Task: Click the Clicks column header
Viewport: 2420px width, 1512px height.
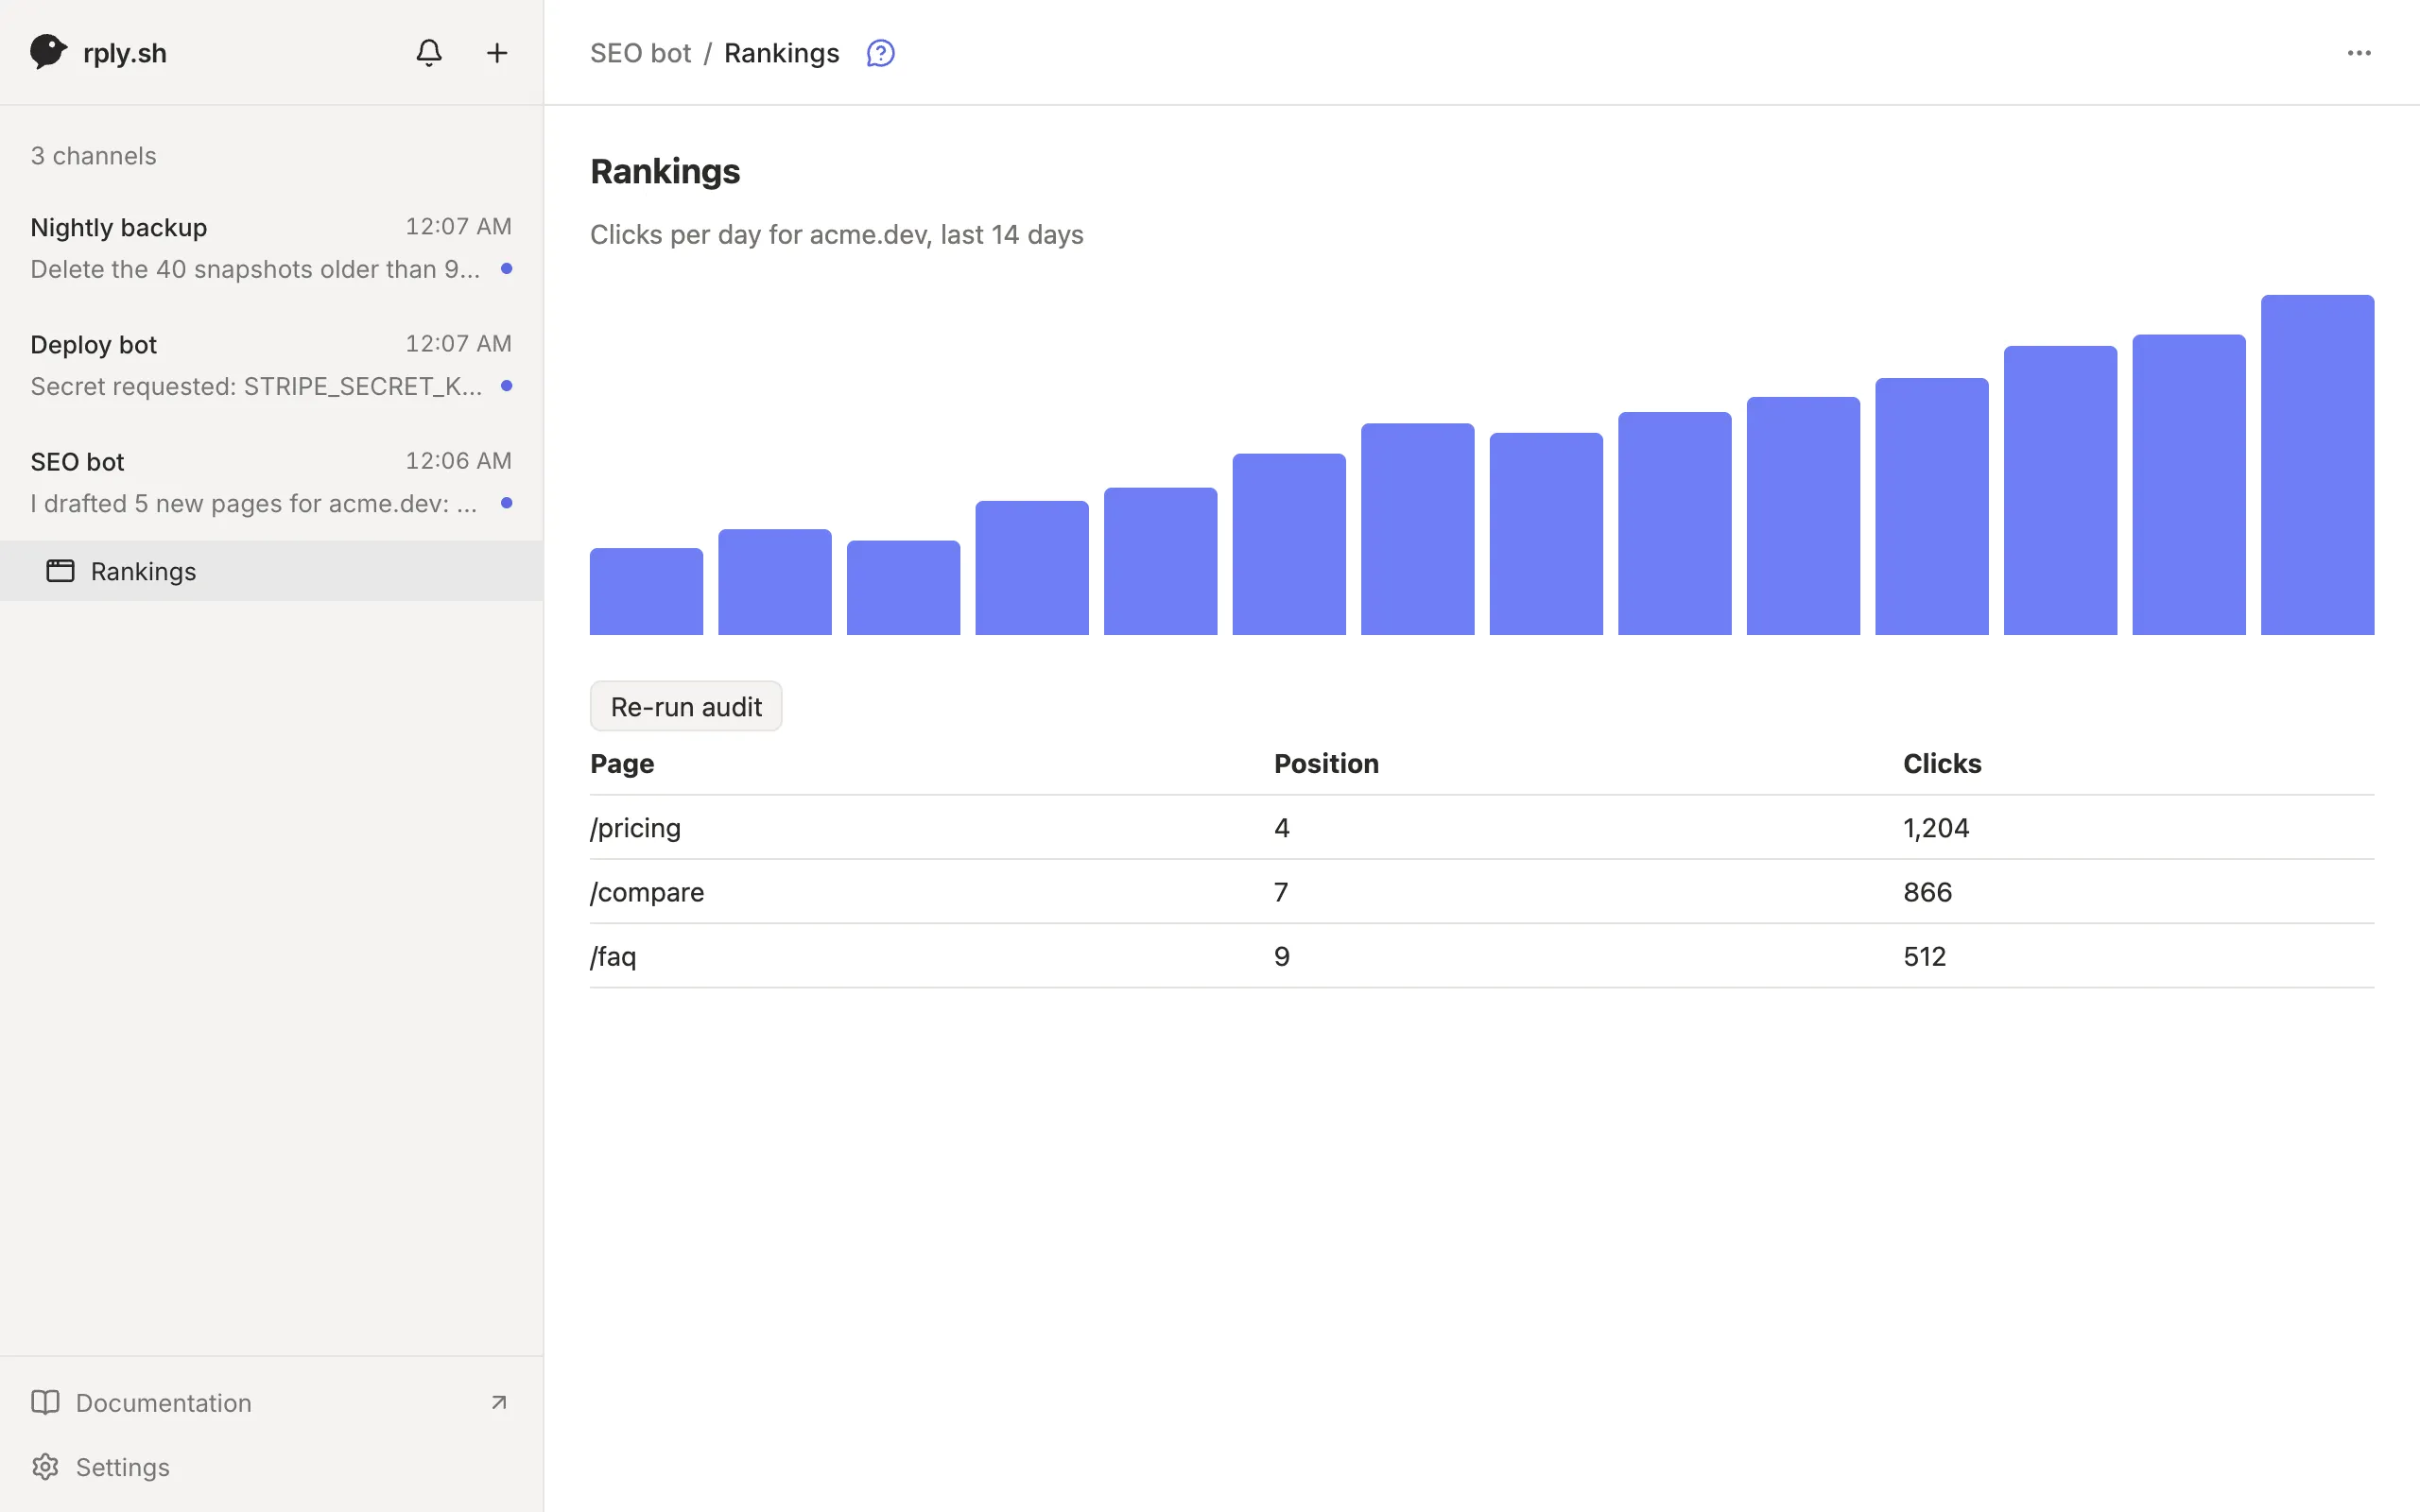Action: pyautogui.click(x=1942, y=763)
